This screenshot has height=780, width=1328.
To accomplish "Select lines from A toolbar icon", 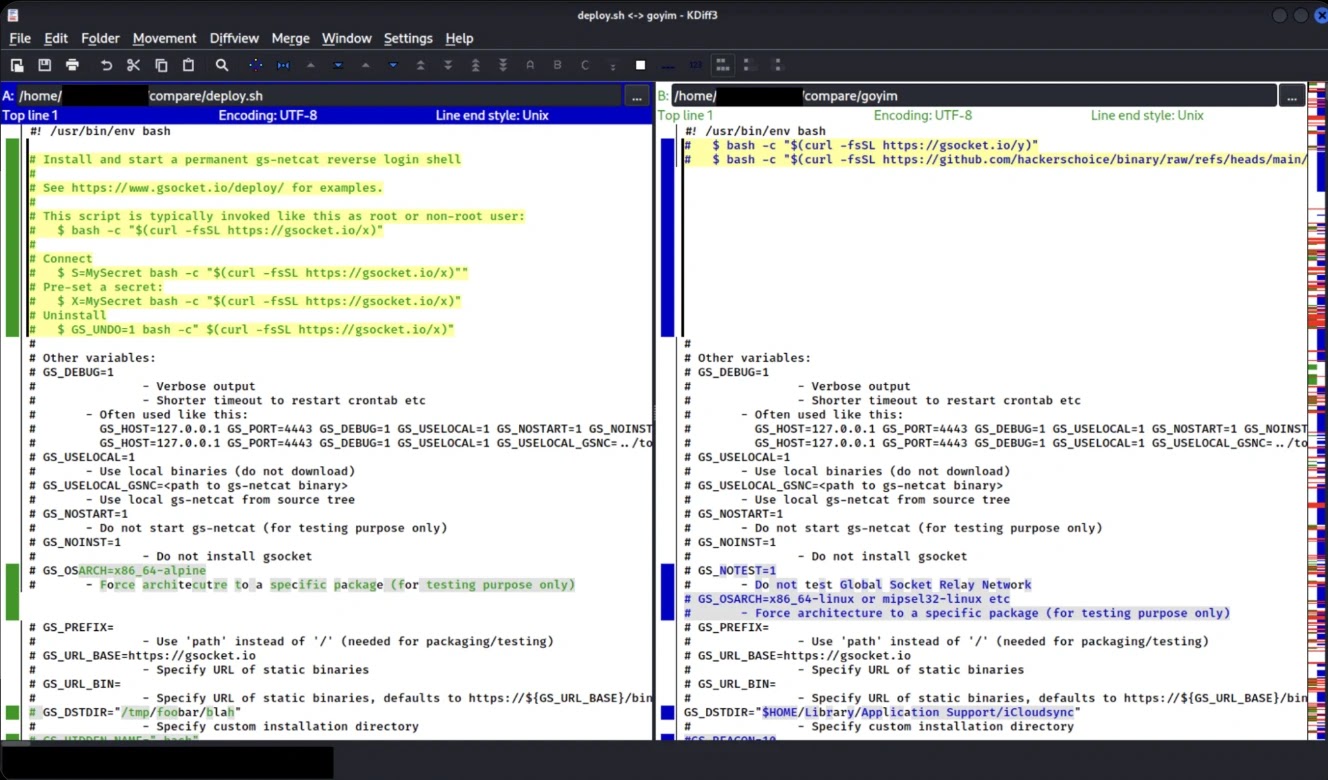I will (530, 65).
